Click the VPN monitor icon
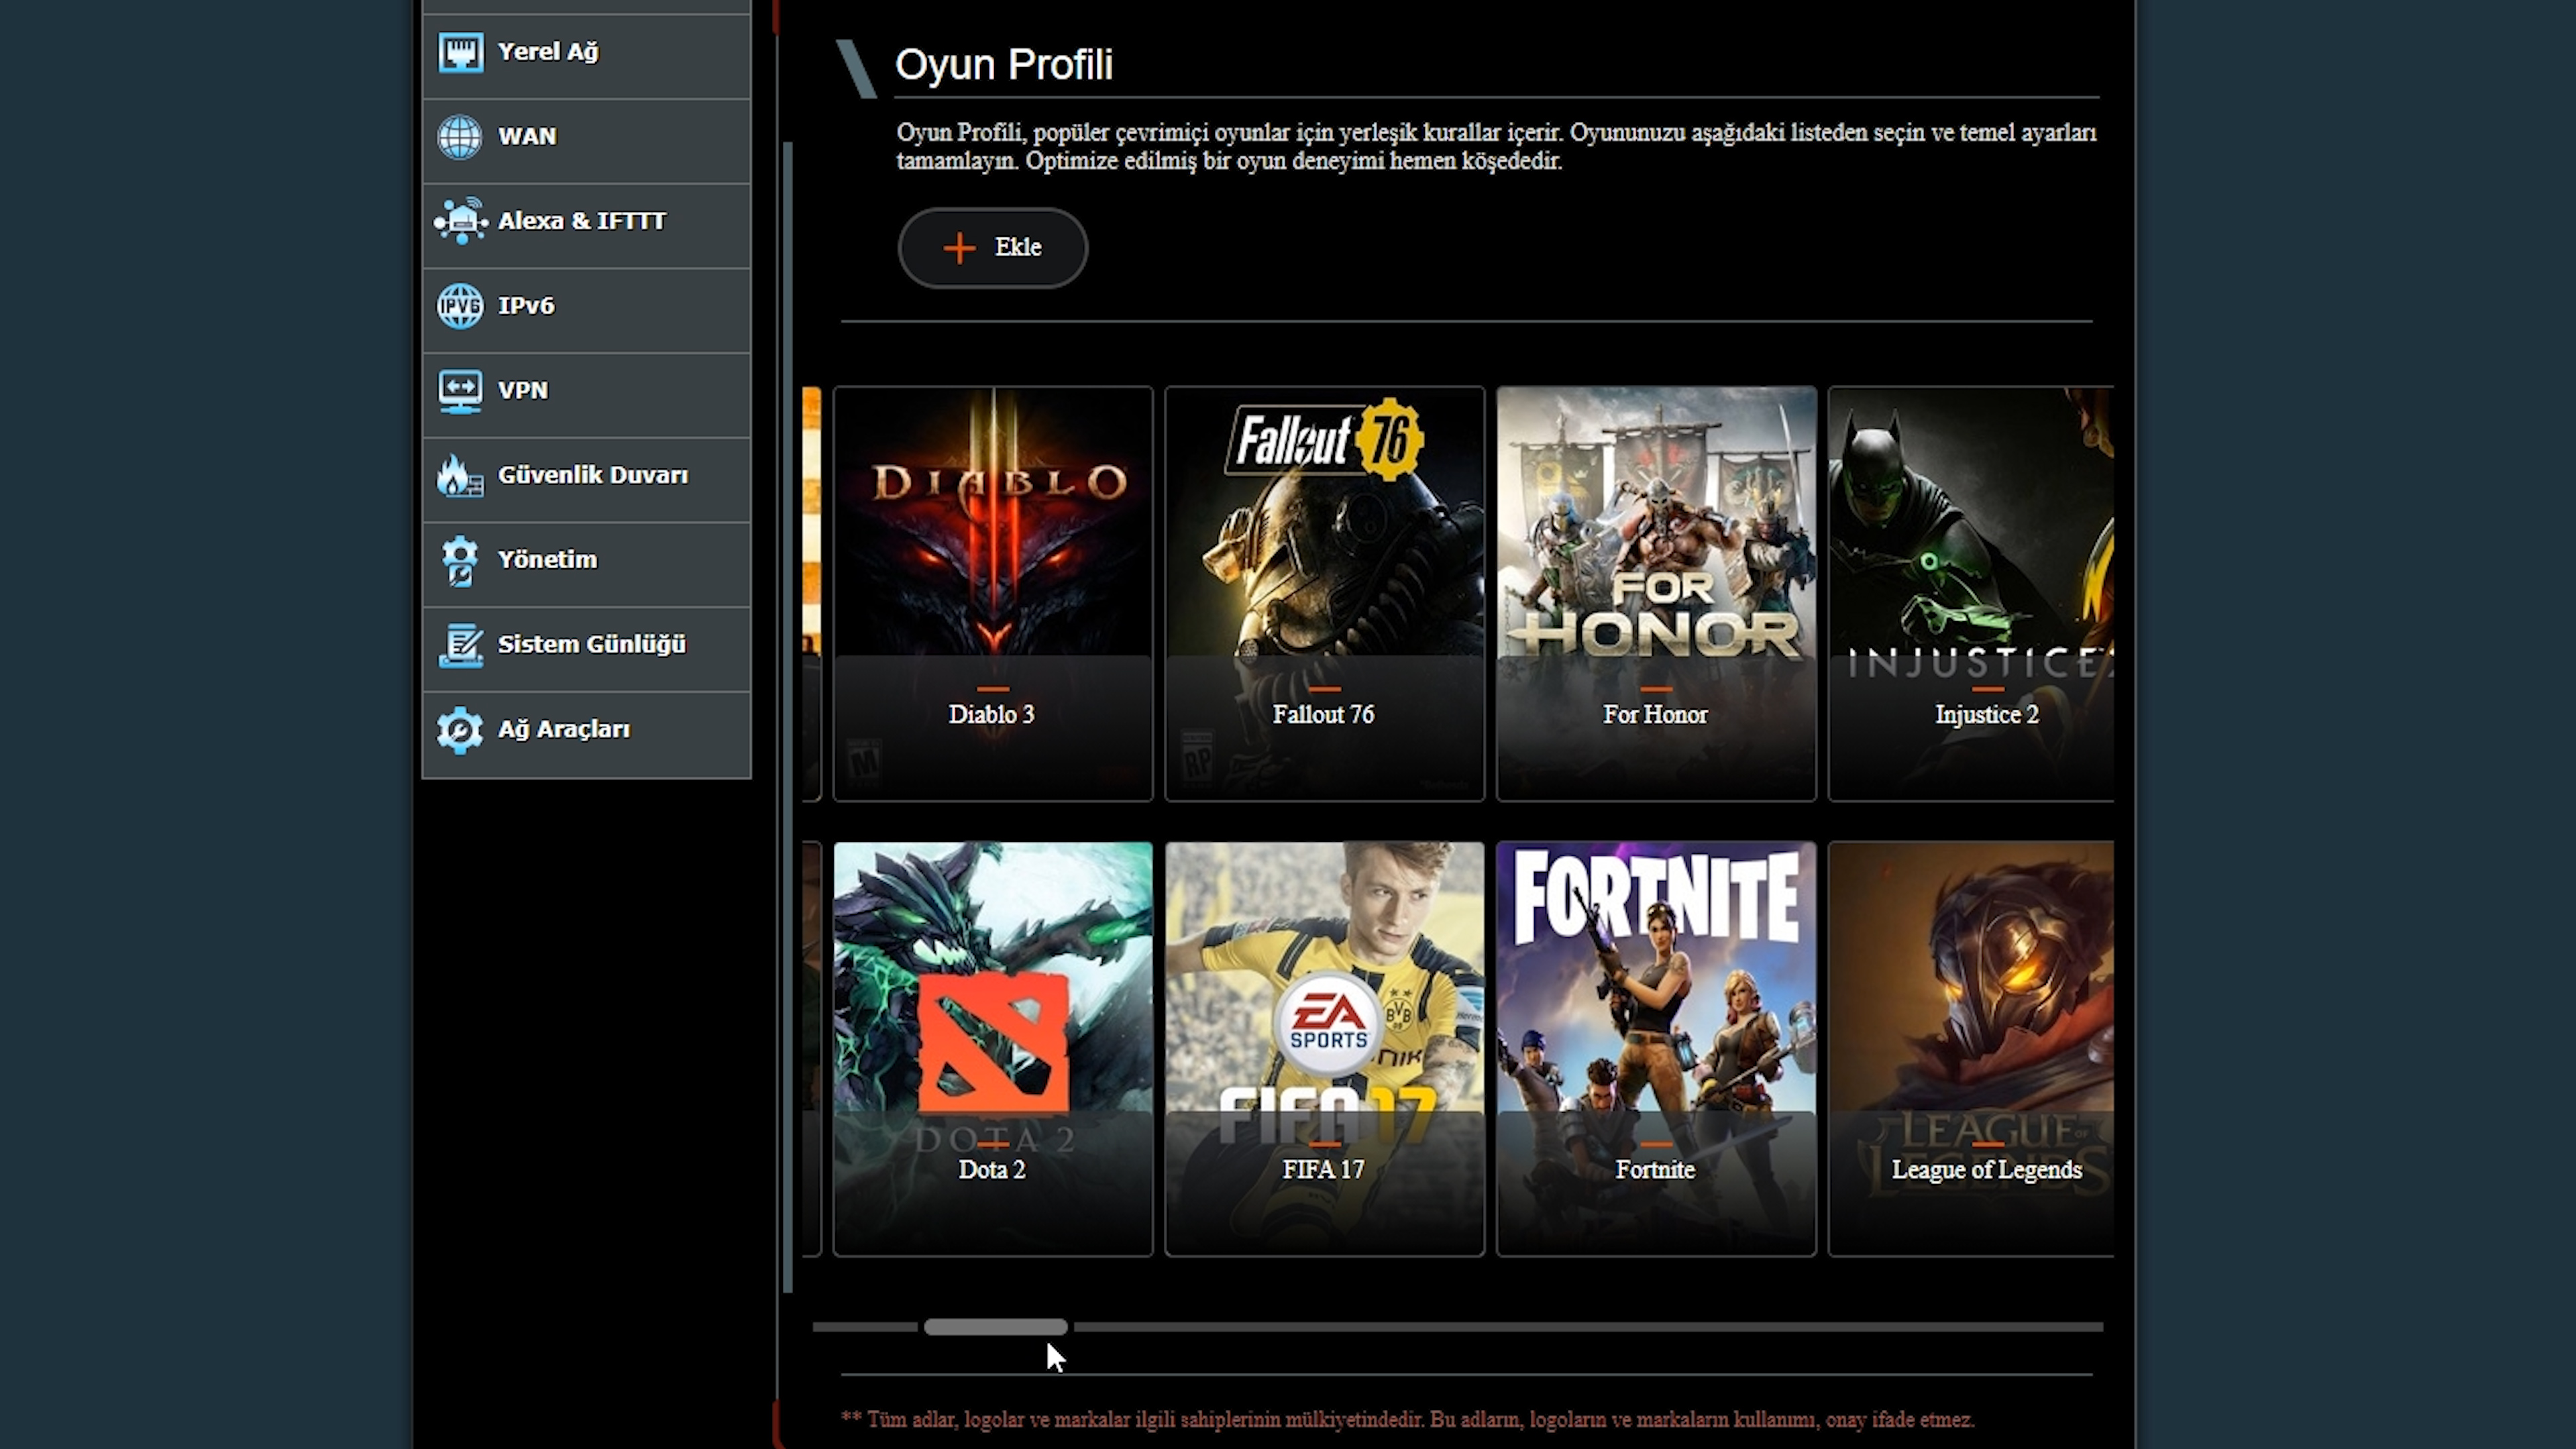This screenshot has width=2576, height=1449. pos(460,391)
